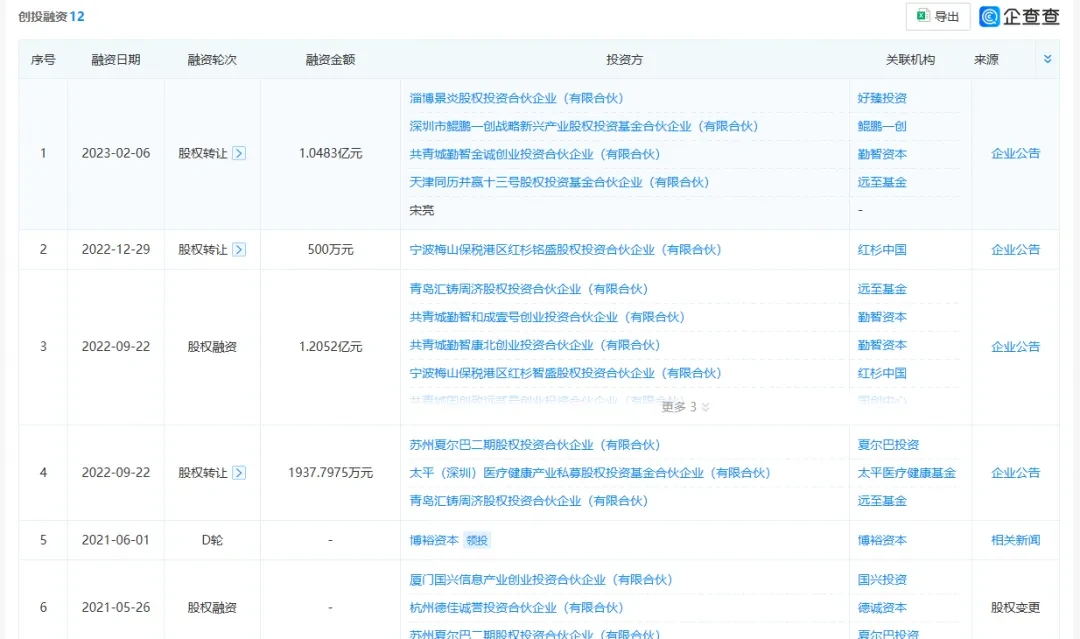This screenshot has width=1080, height=639.
Task: Open 好臻投资 related institution link
Action: coord(882,98)
